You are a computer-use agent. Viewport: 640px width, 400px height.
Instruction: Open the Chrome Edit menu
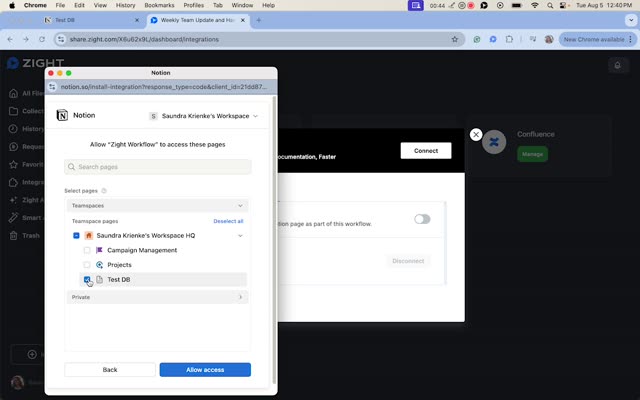79,5
